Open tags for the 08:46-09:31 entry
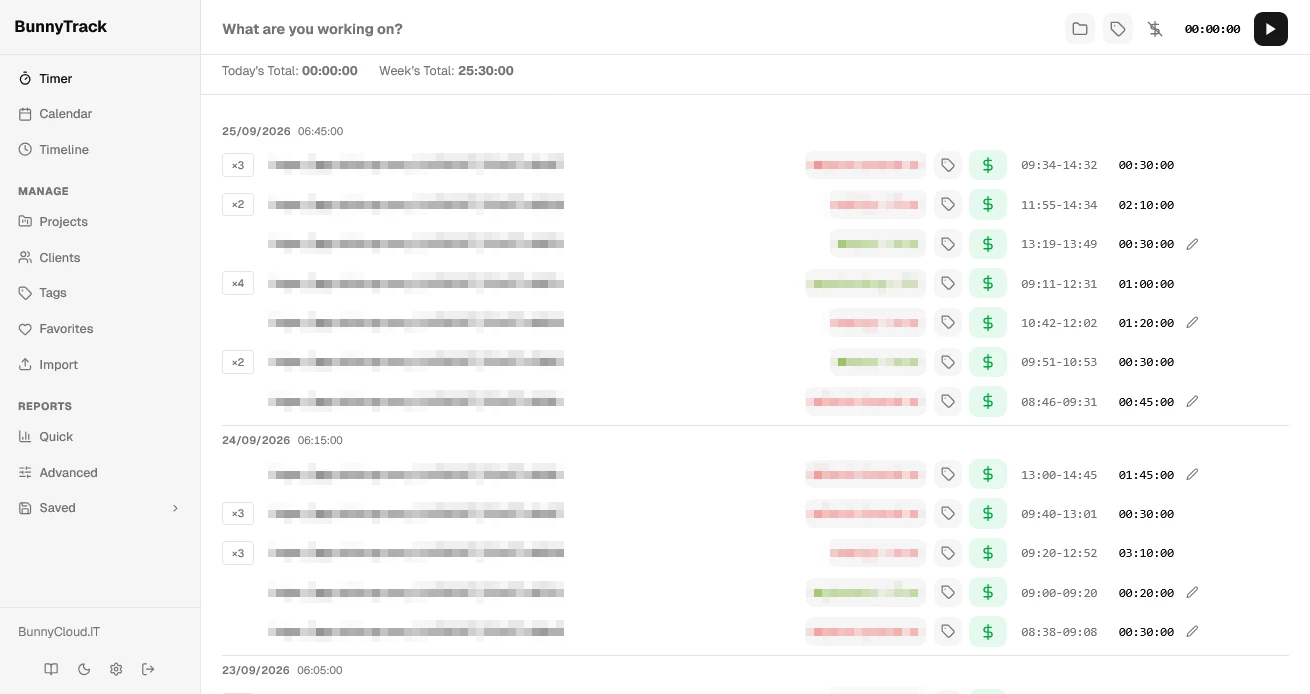This screenshot has width=1310, height=694. (x=948, y=402)
